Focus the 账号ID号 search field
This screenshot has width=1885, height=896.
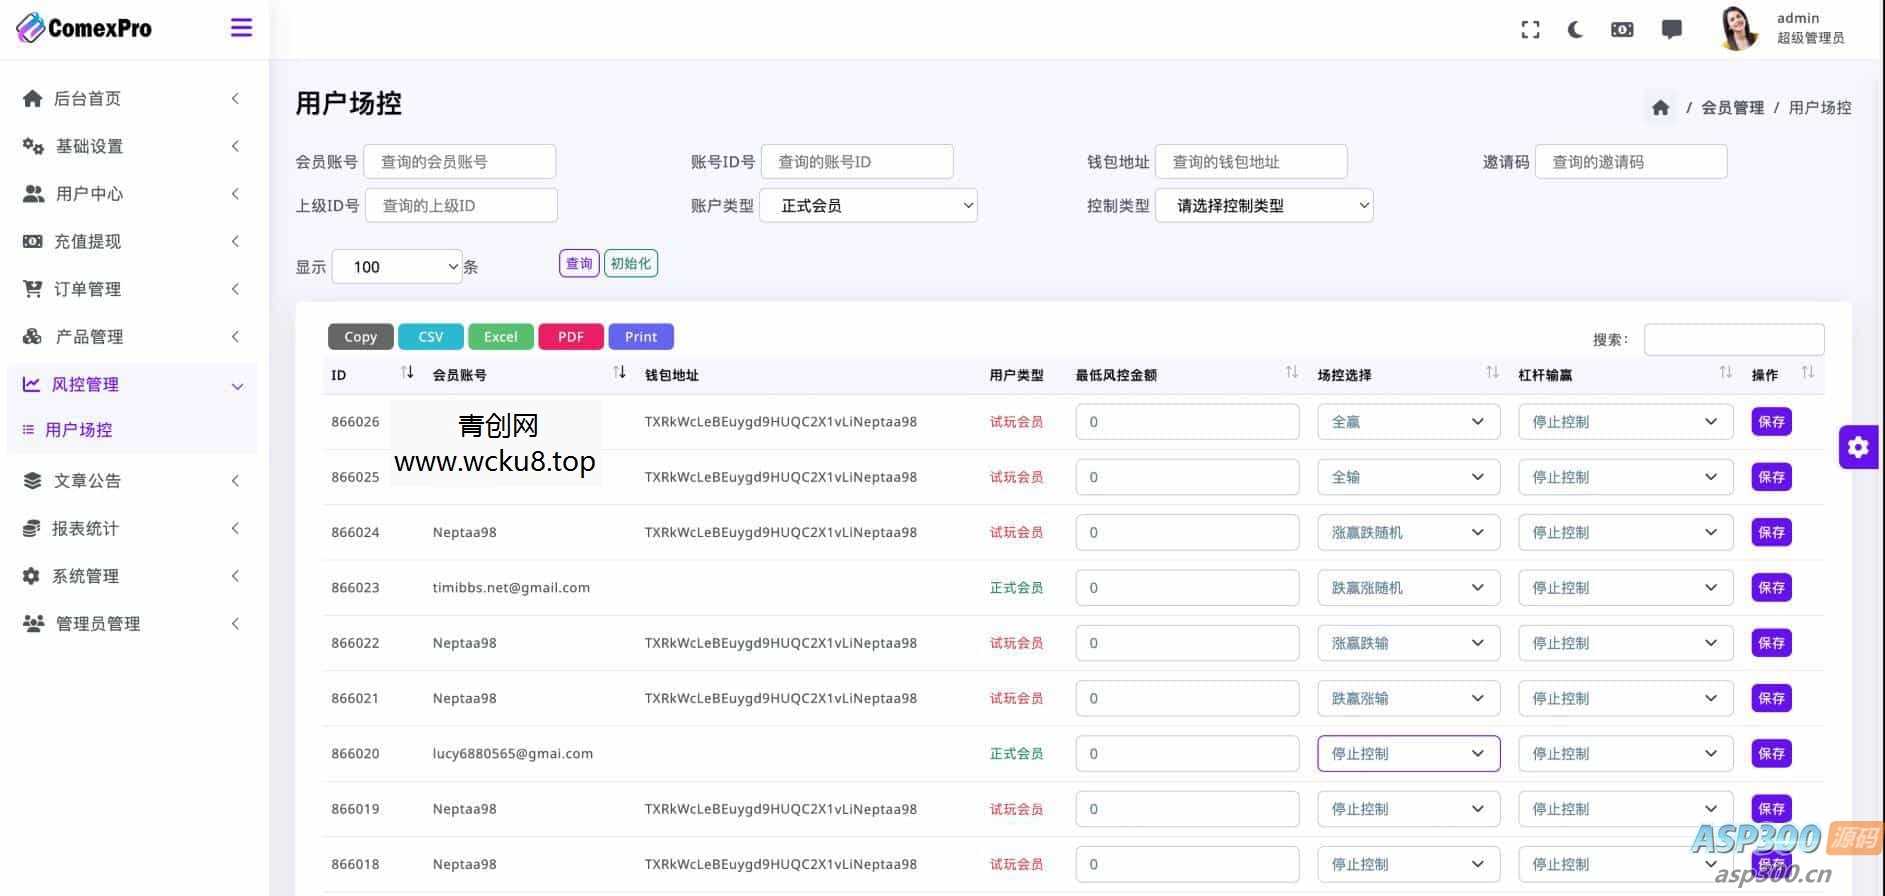[x=857, y=162]
